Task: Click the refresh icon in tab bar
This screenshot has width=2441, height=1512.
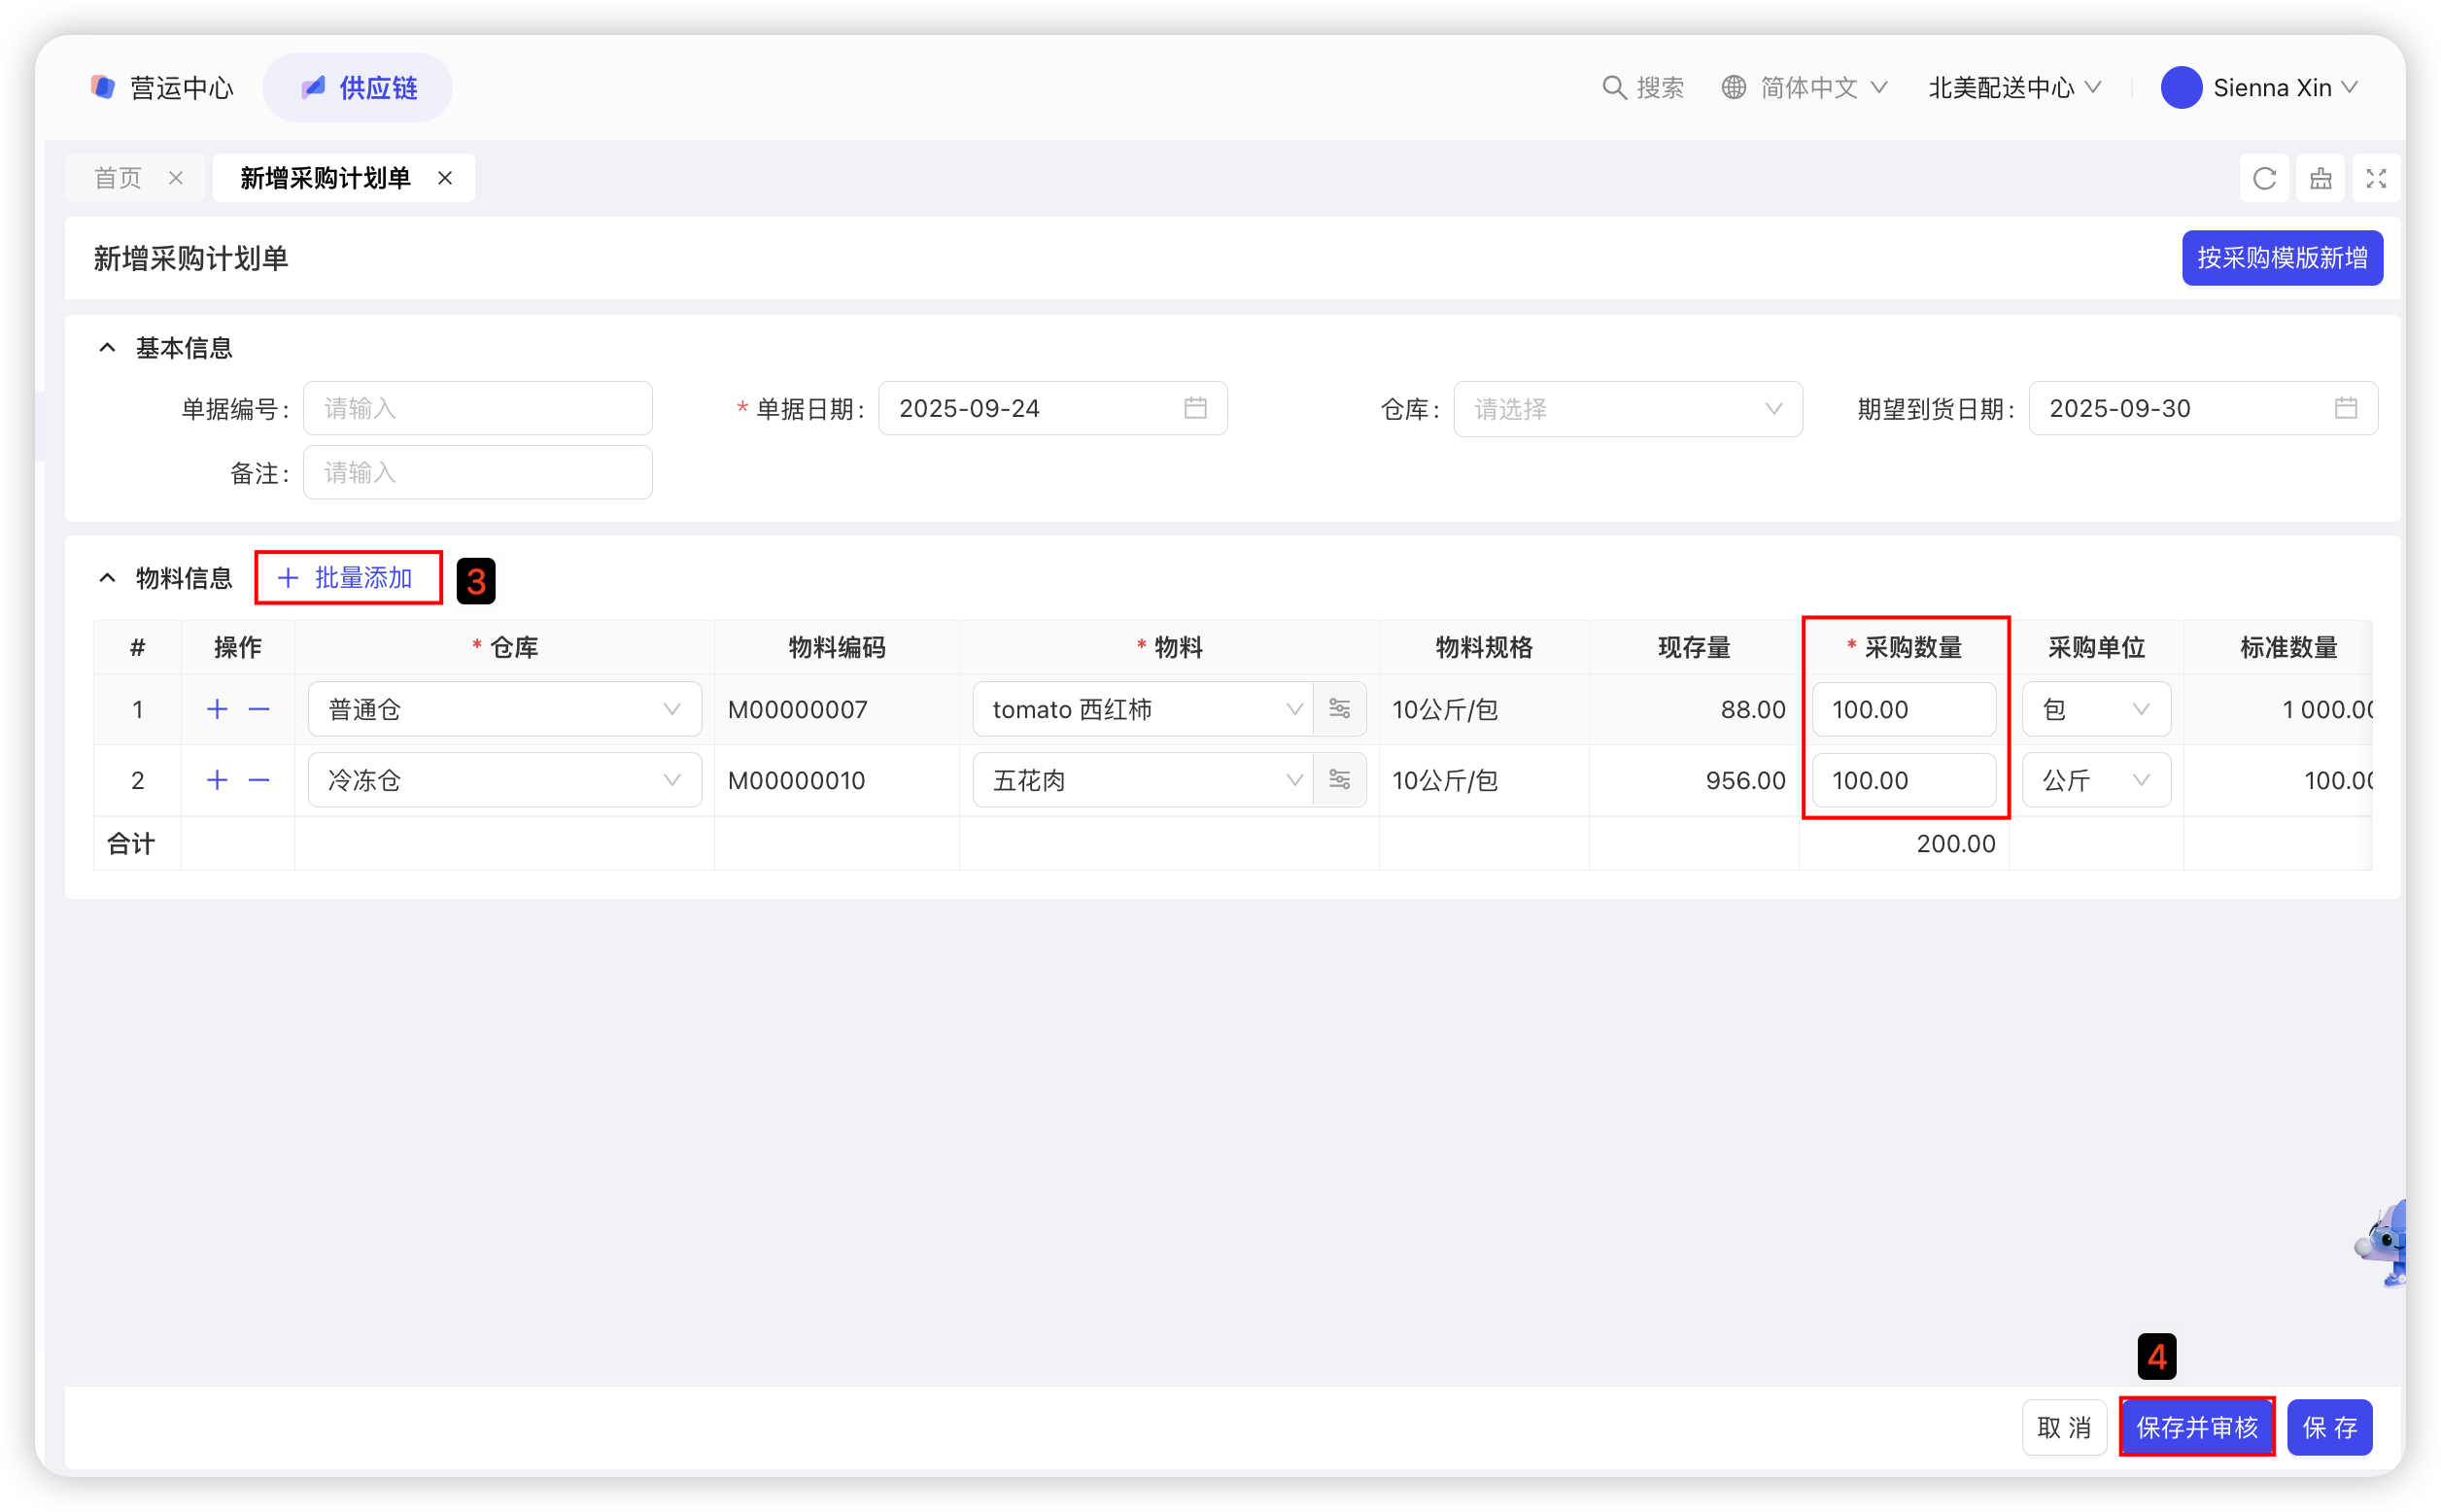Action: pyautogui.click(x=2264, y=179)
